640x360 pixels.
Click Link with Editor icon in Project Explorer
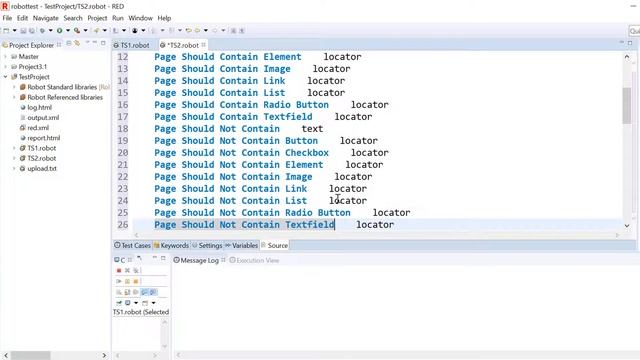pyautogui.click(x=77, y=43)
